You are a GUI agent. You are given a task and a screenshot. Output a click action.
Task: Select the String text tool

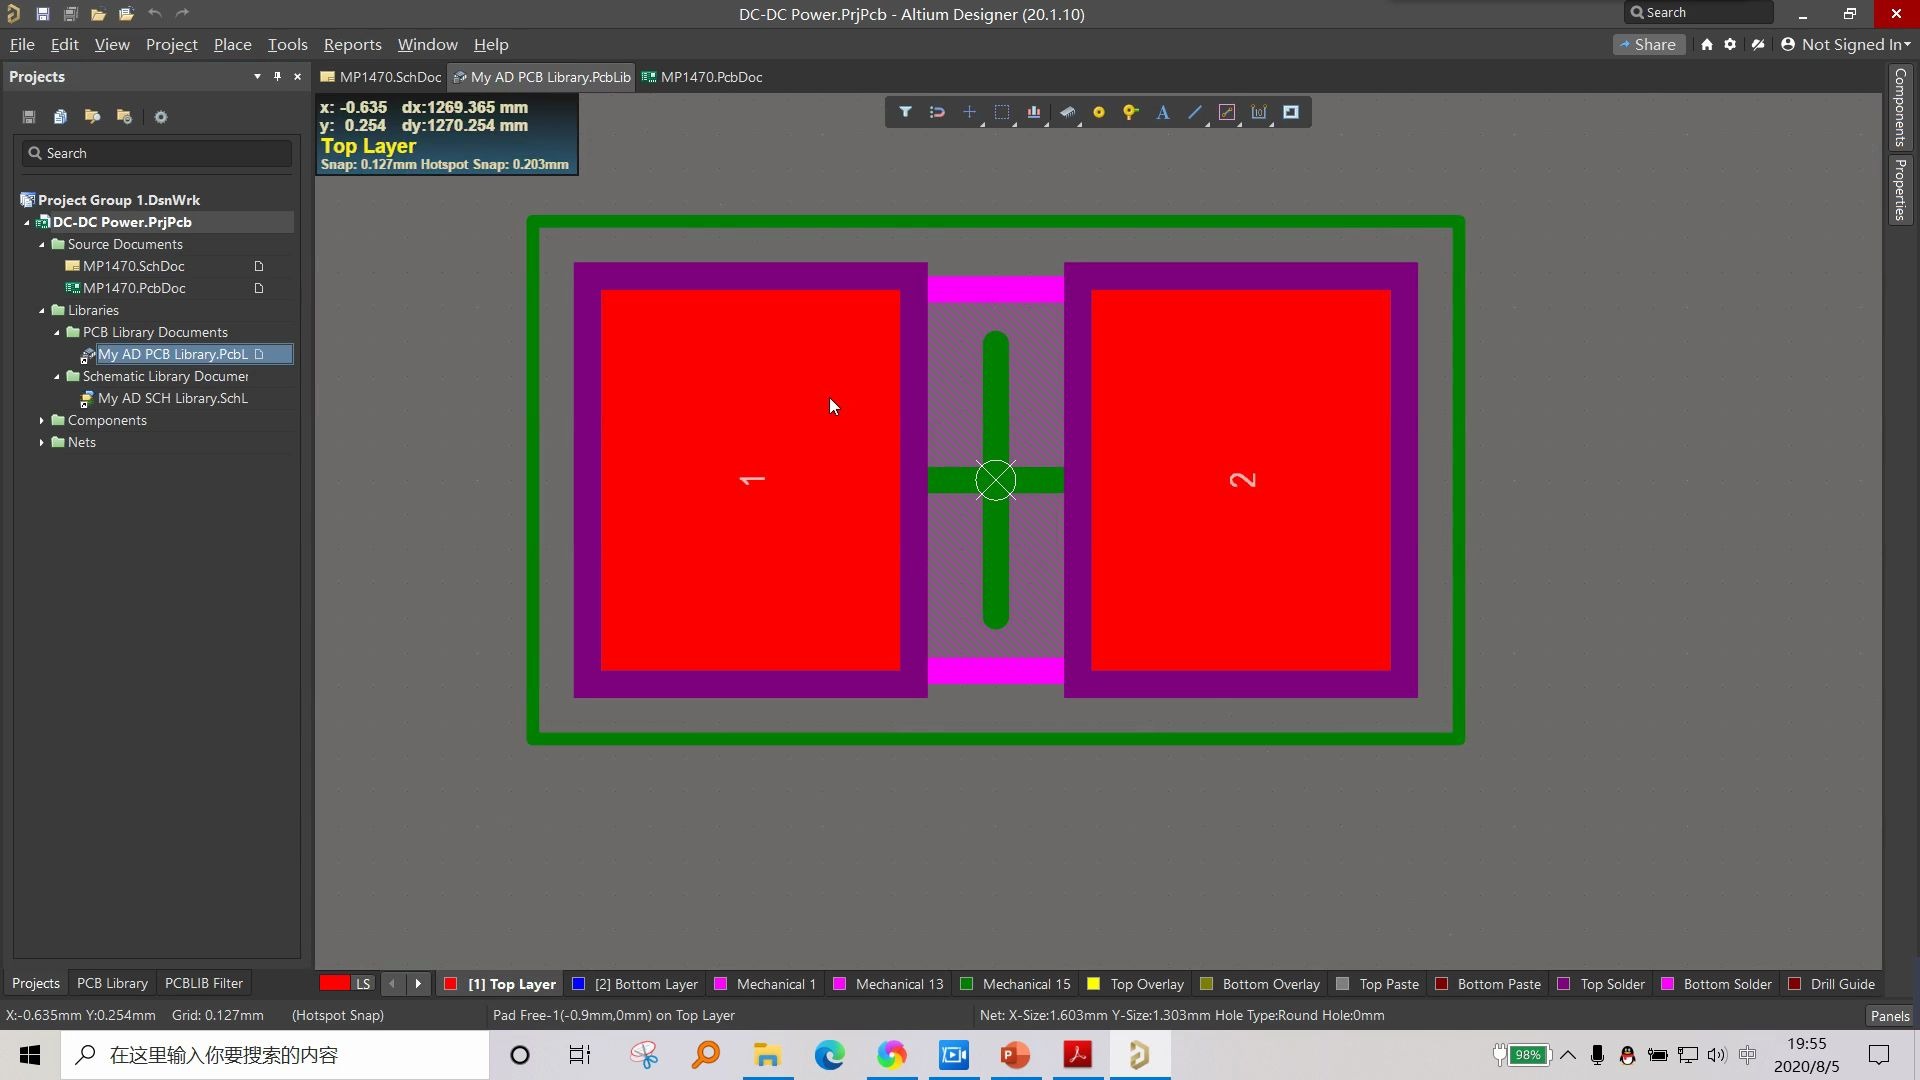pyautogui.click(x=1163, y=112)
